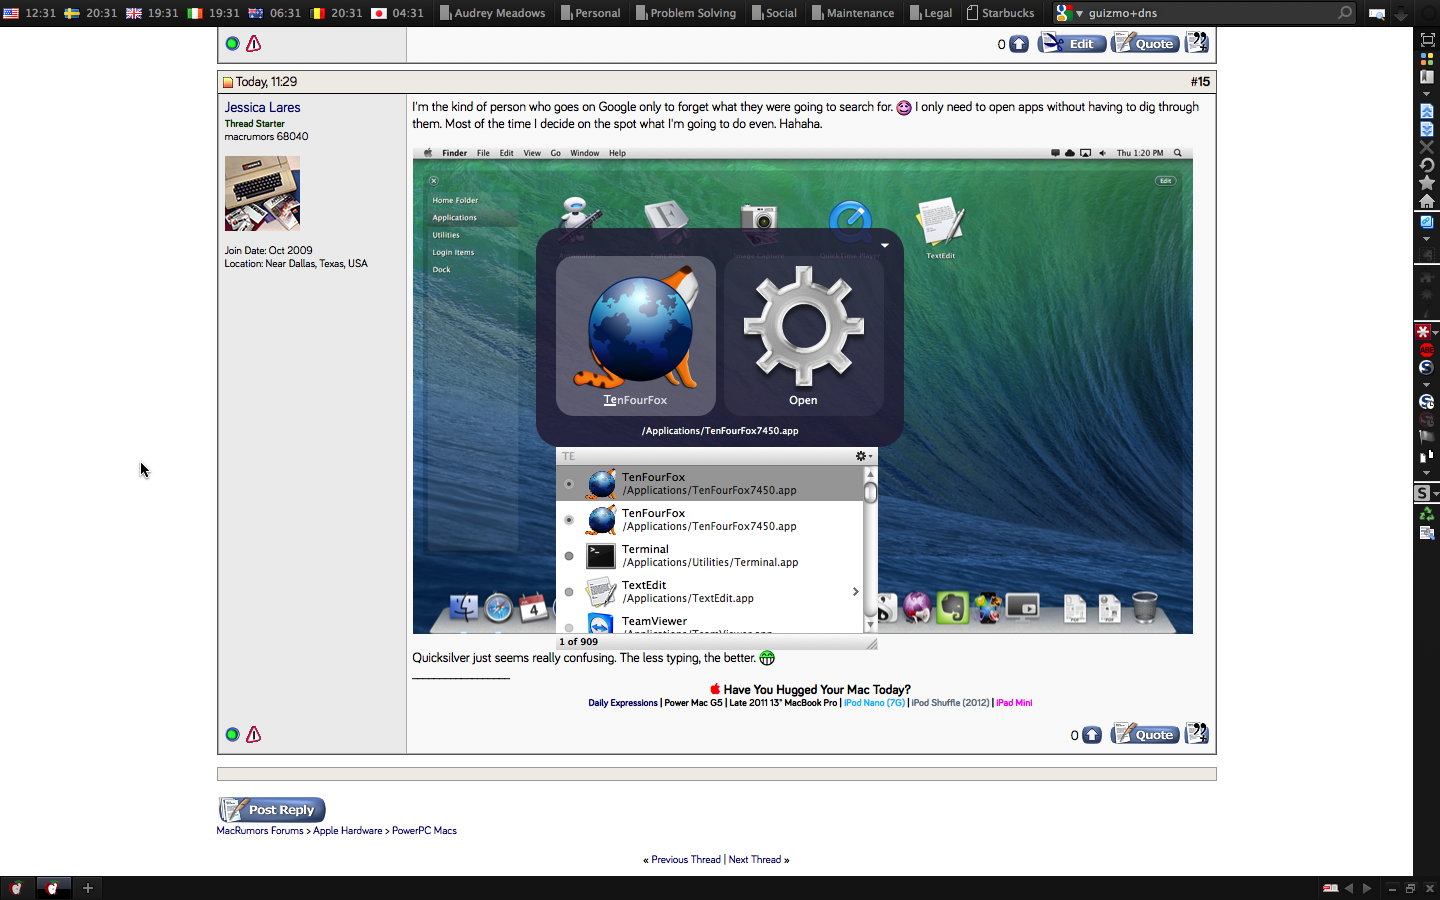Open a new tab with the plus button
The height and width of the screenshot is (900, 1440).
(88, 888)
